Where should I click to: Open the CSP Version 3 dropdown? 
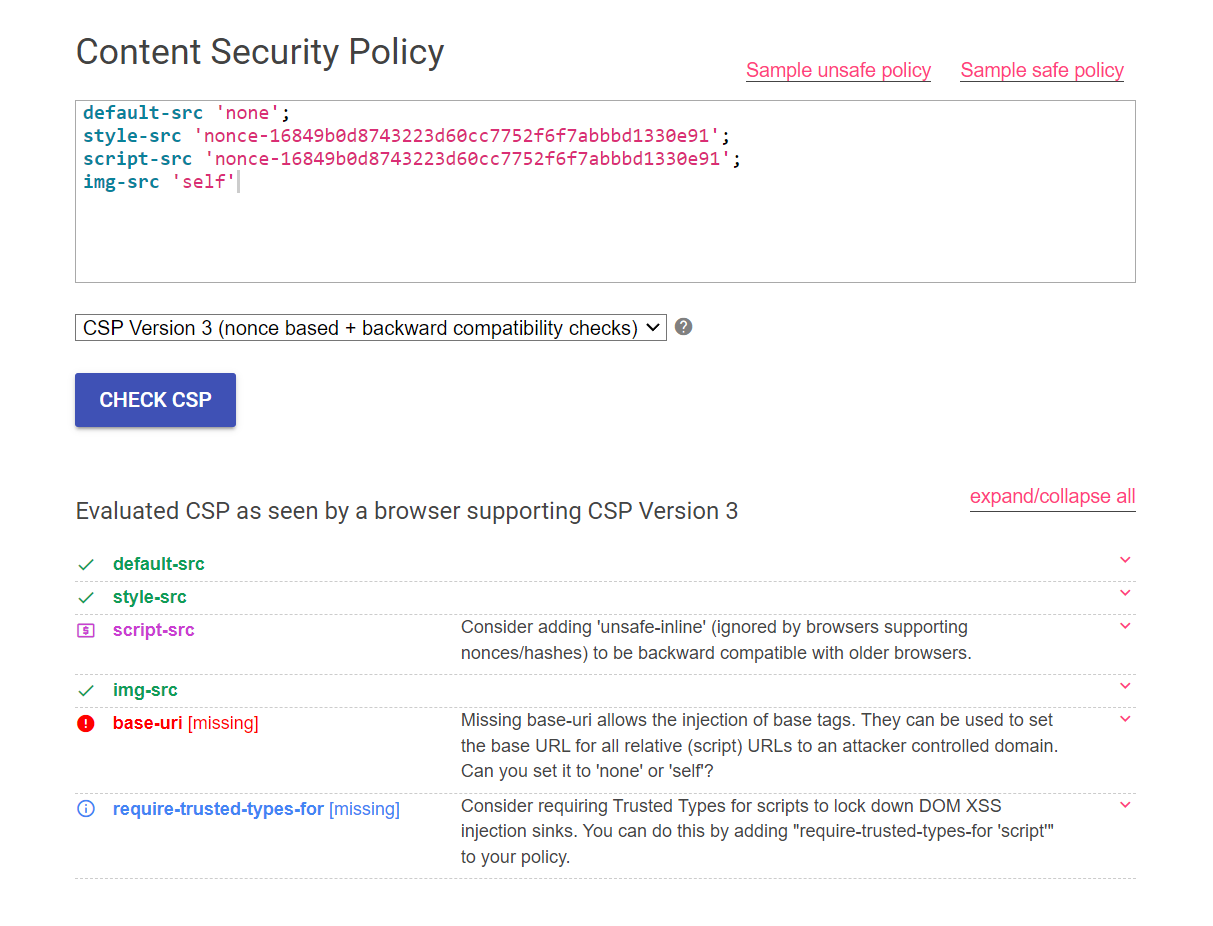point(370,327)
